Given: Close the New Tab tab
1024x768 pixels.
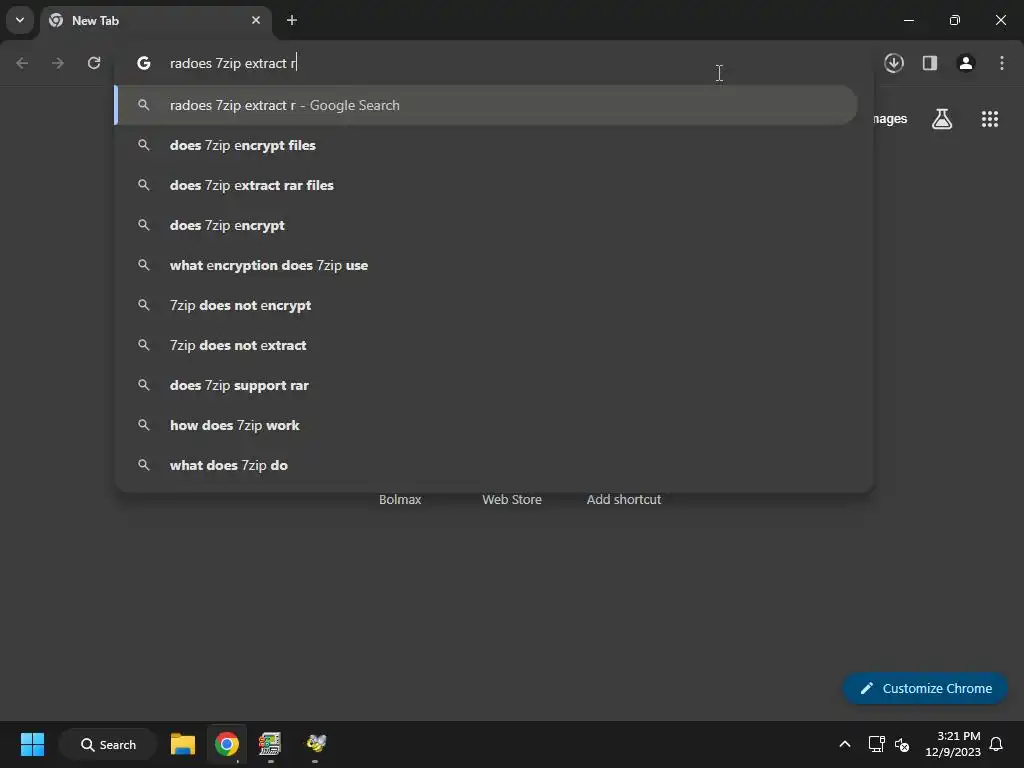Looking at the screenshot, I should pos(256,20).
